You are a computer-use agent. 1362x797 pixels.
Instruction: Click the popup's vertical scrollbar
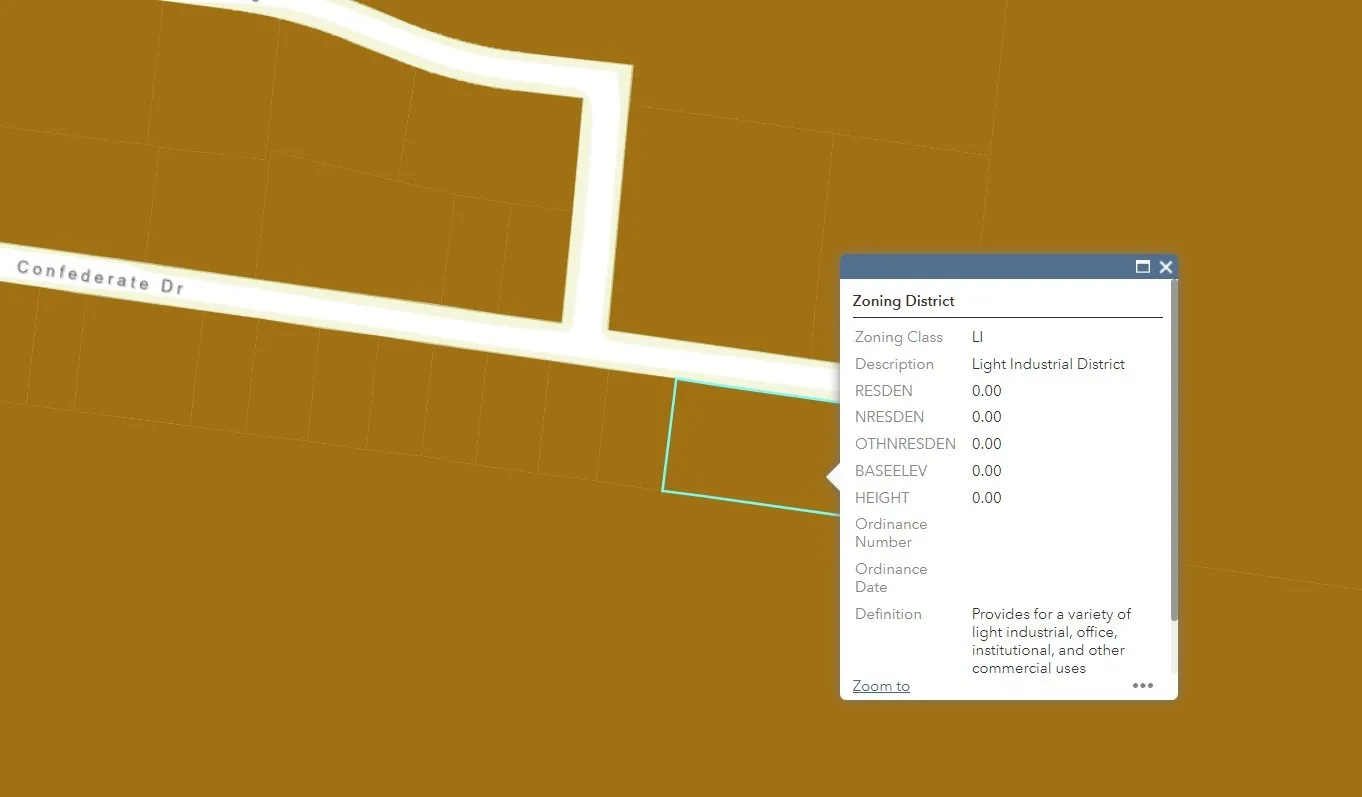pos(1174,450)
